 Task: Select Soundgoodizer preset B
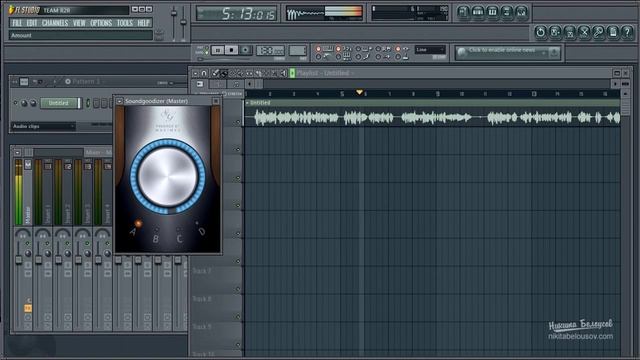pos(156,239)
